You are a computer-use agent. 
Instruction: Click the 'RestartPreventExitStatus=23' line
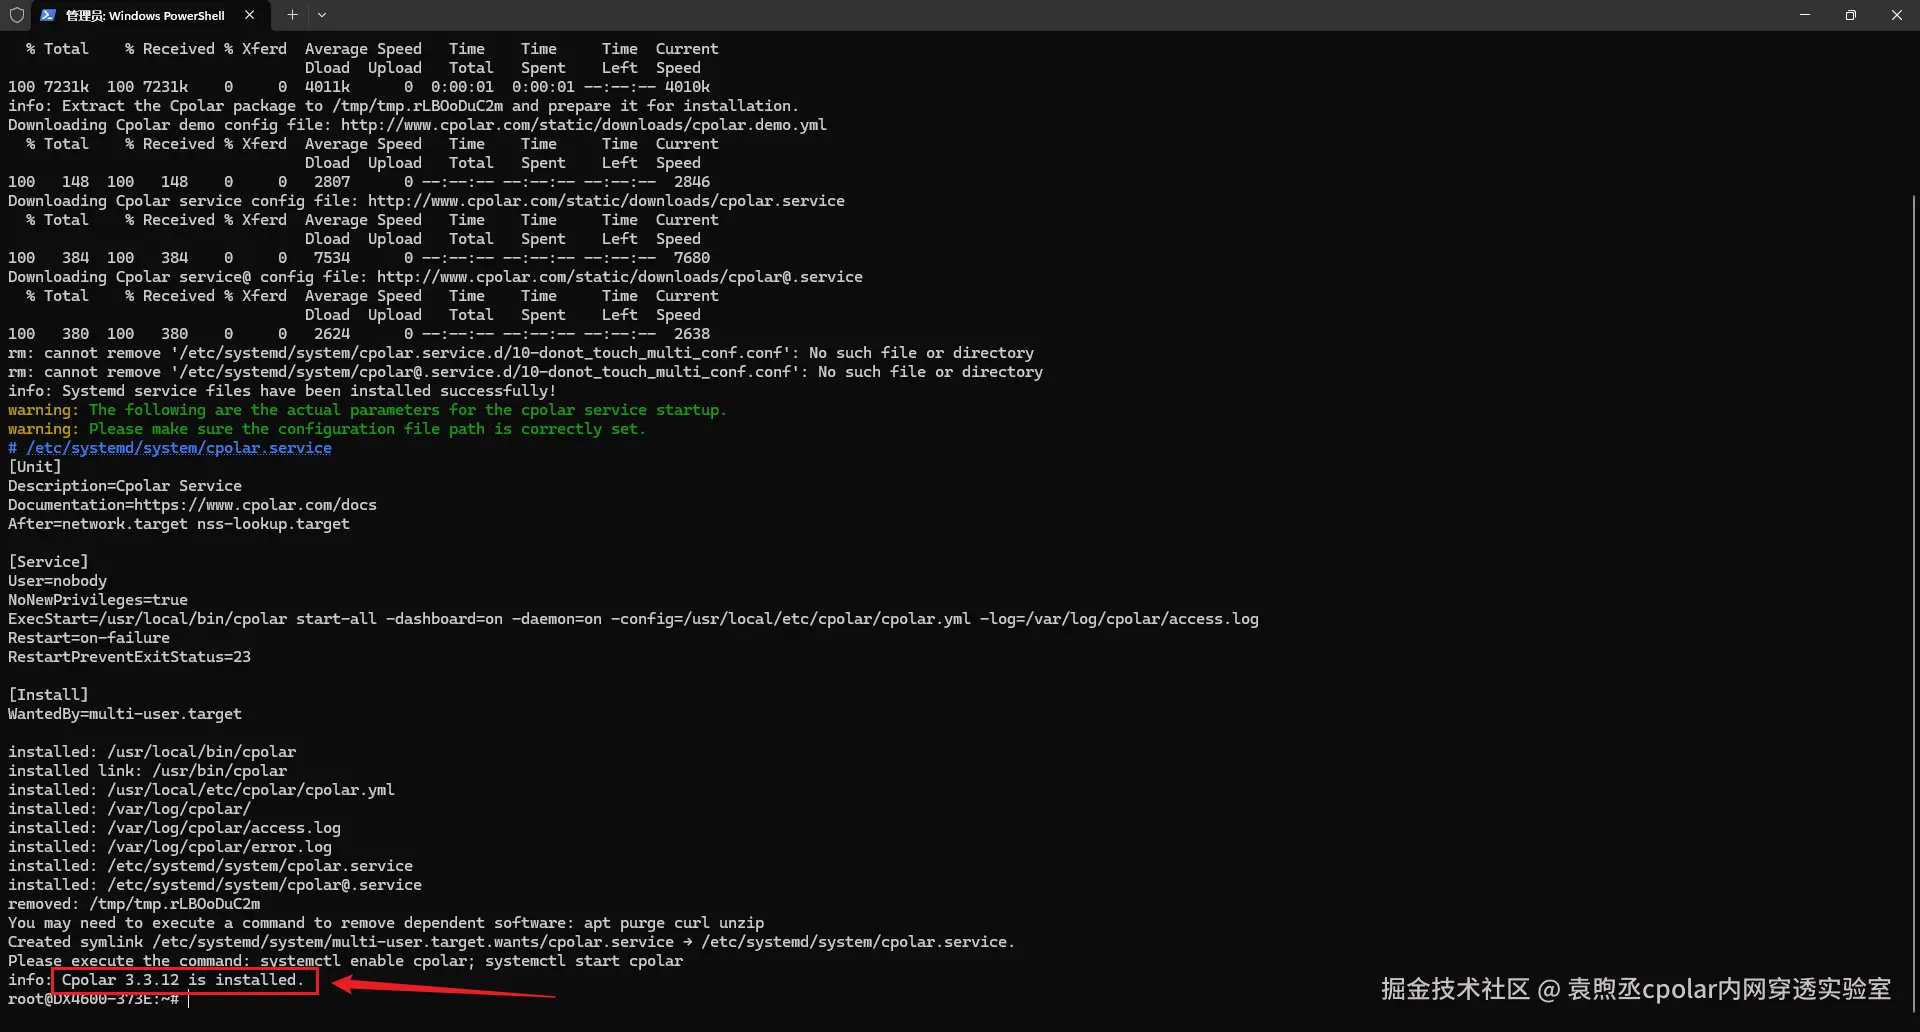130,657
